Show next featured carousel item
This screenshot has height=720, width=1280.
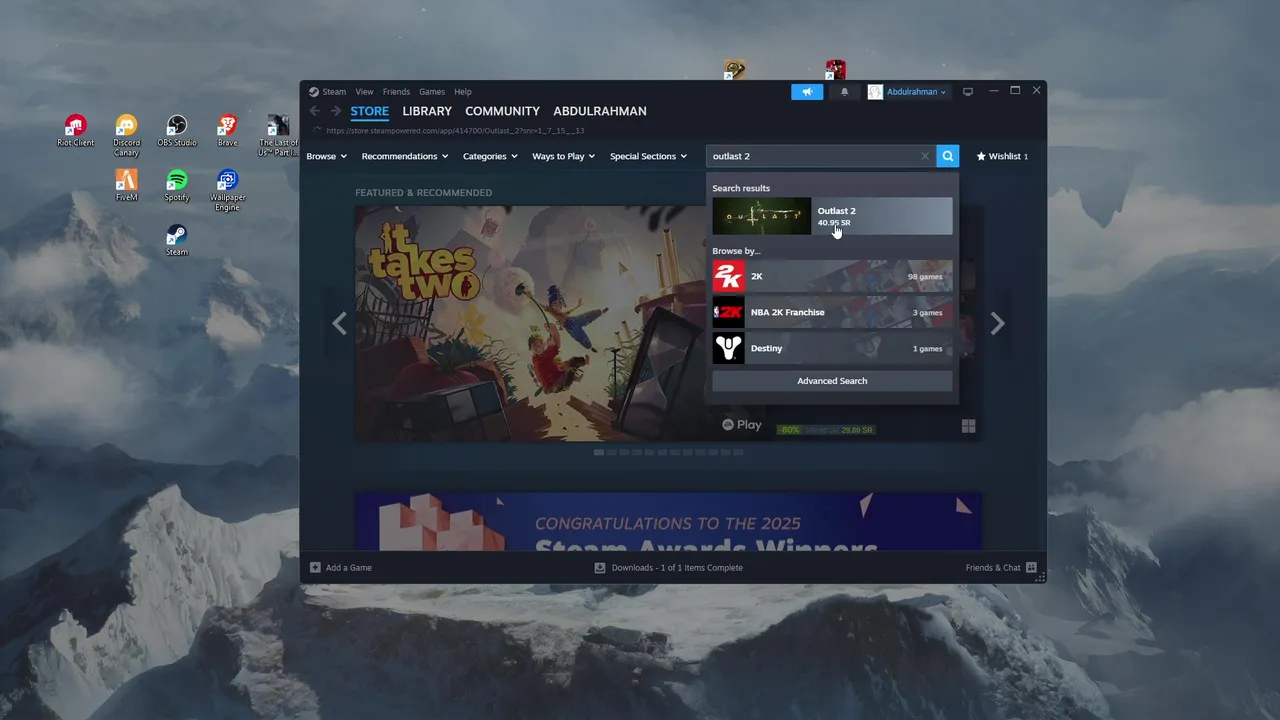997,323
